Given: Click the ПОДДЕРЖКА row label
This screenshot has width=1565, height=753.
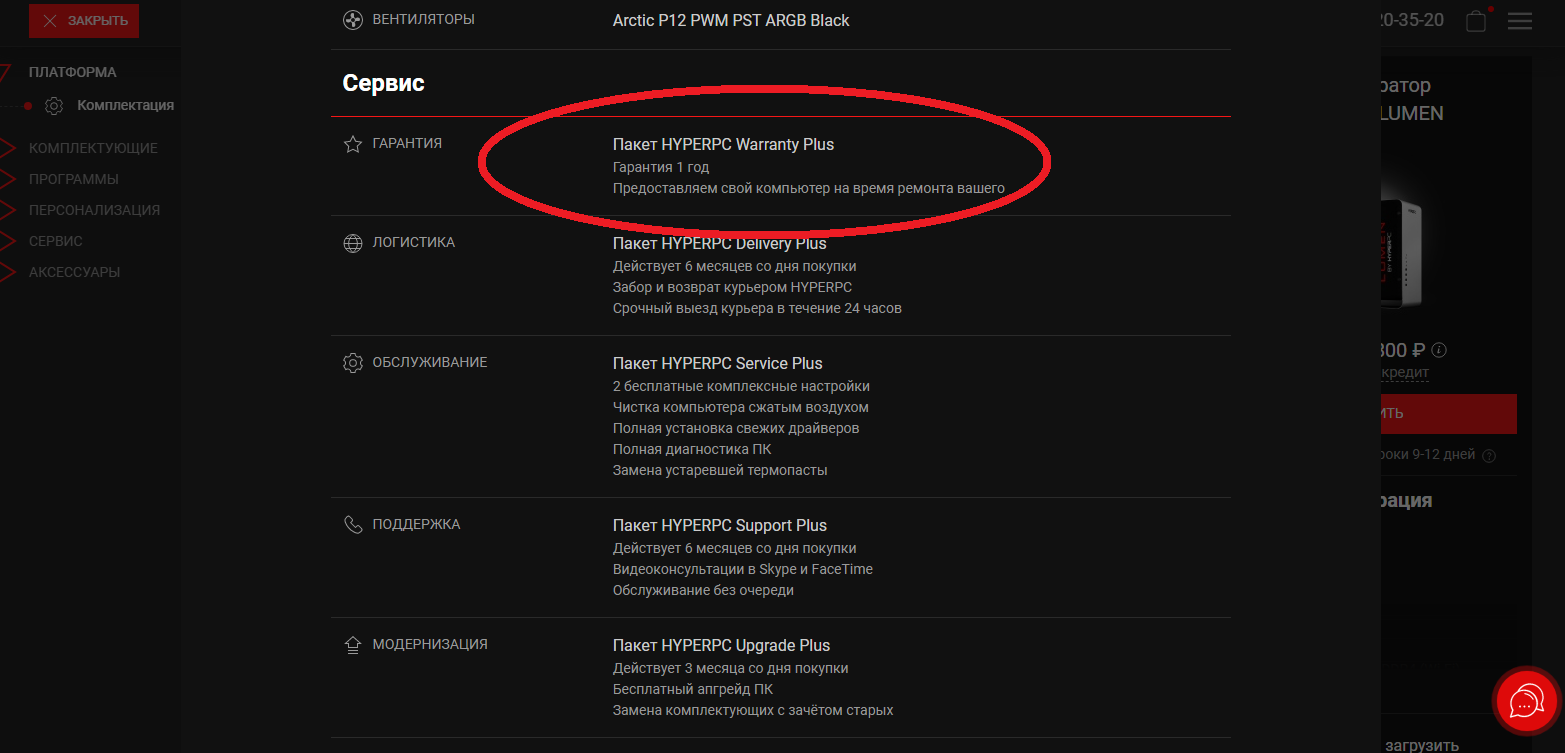Looking at the screenshot, I should (x=416, y=524).
